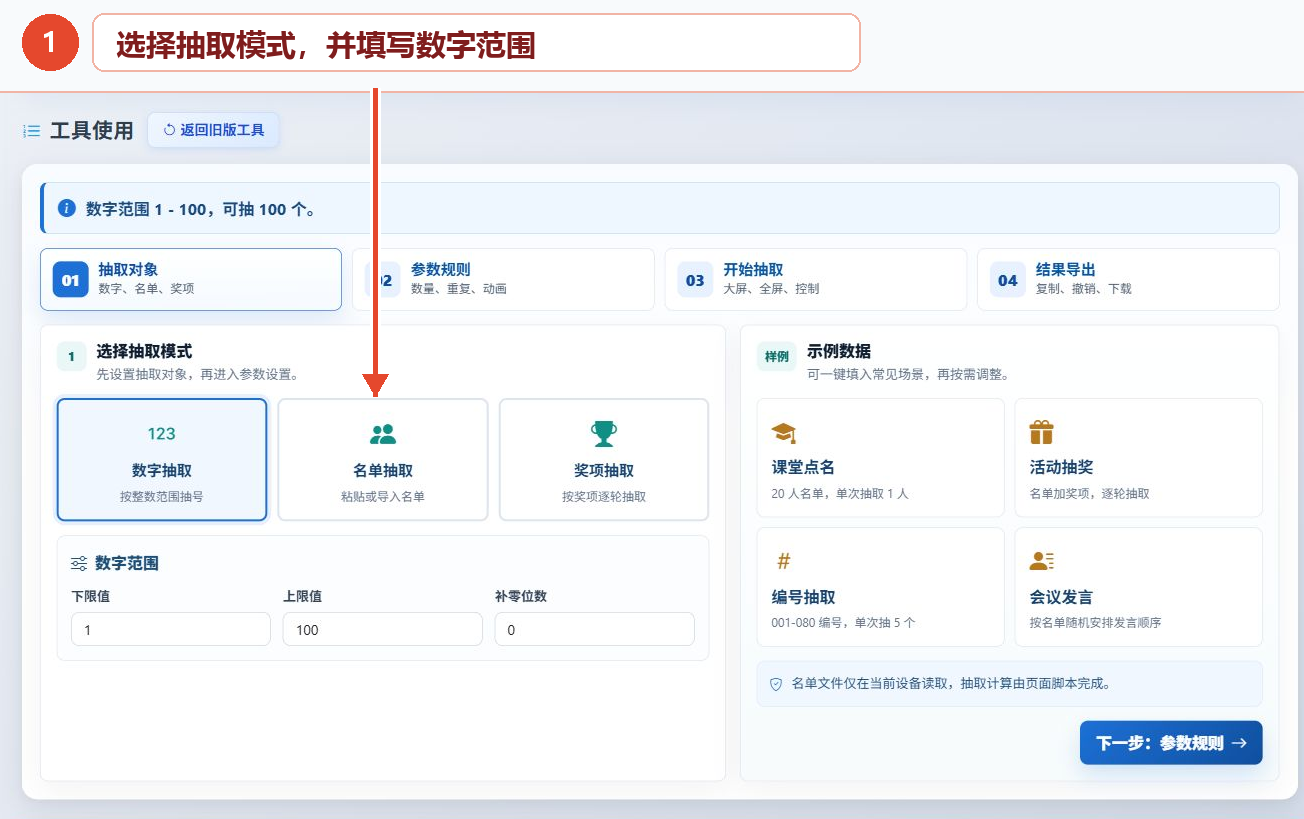Click the people icon for 名单抽取
Viewport: 1304px width, 819px height.
[x=383, y=434]
